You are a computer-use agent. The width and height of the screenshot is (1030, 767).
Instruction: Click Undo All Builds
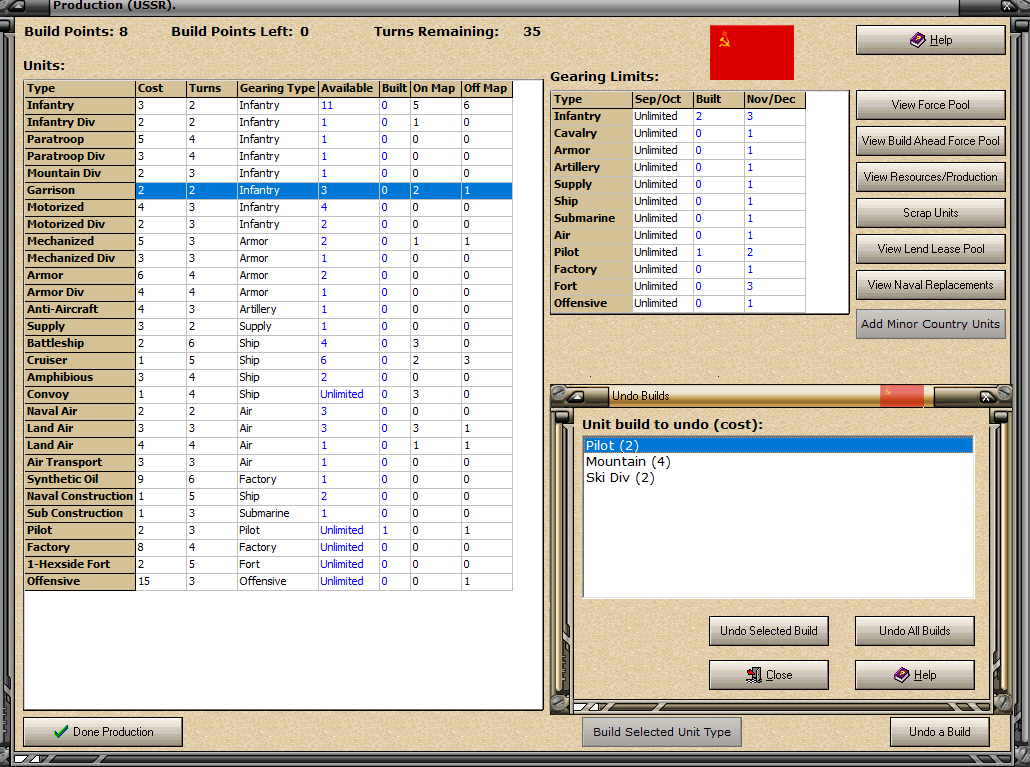coord(914,631)
